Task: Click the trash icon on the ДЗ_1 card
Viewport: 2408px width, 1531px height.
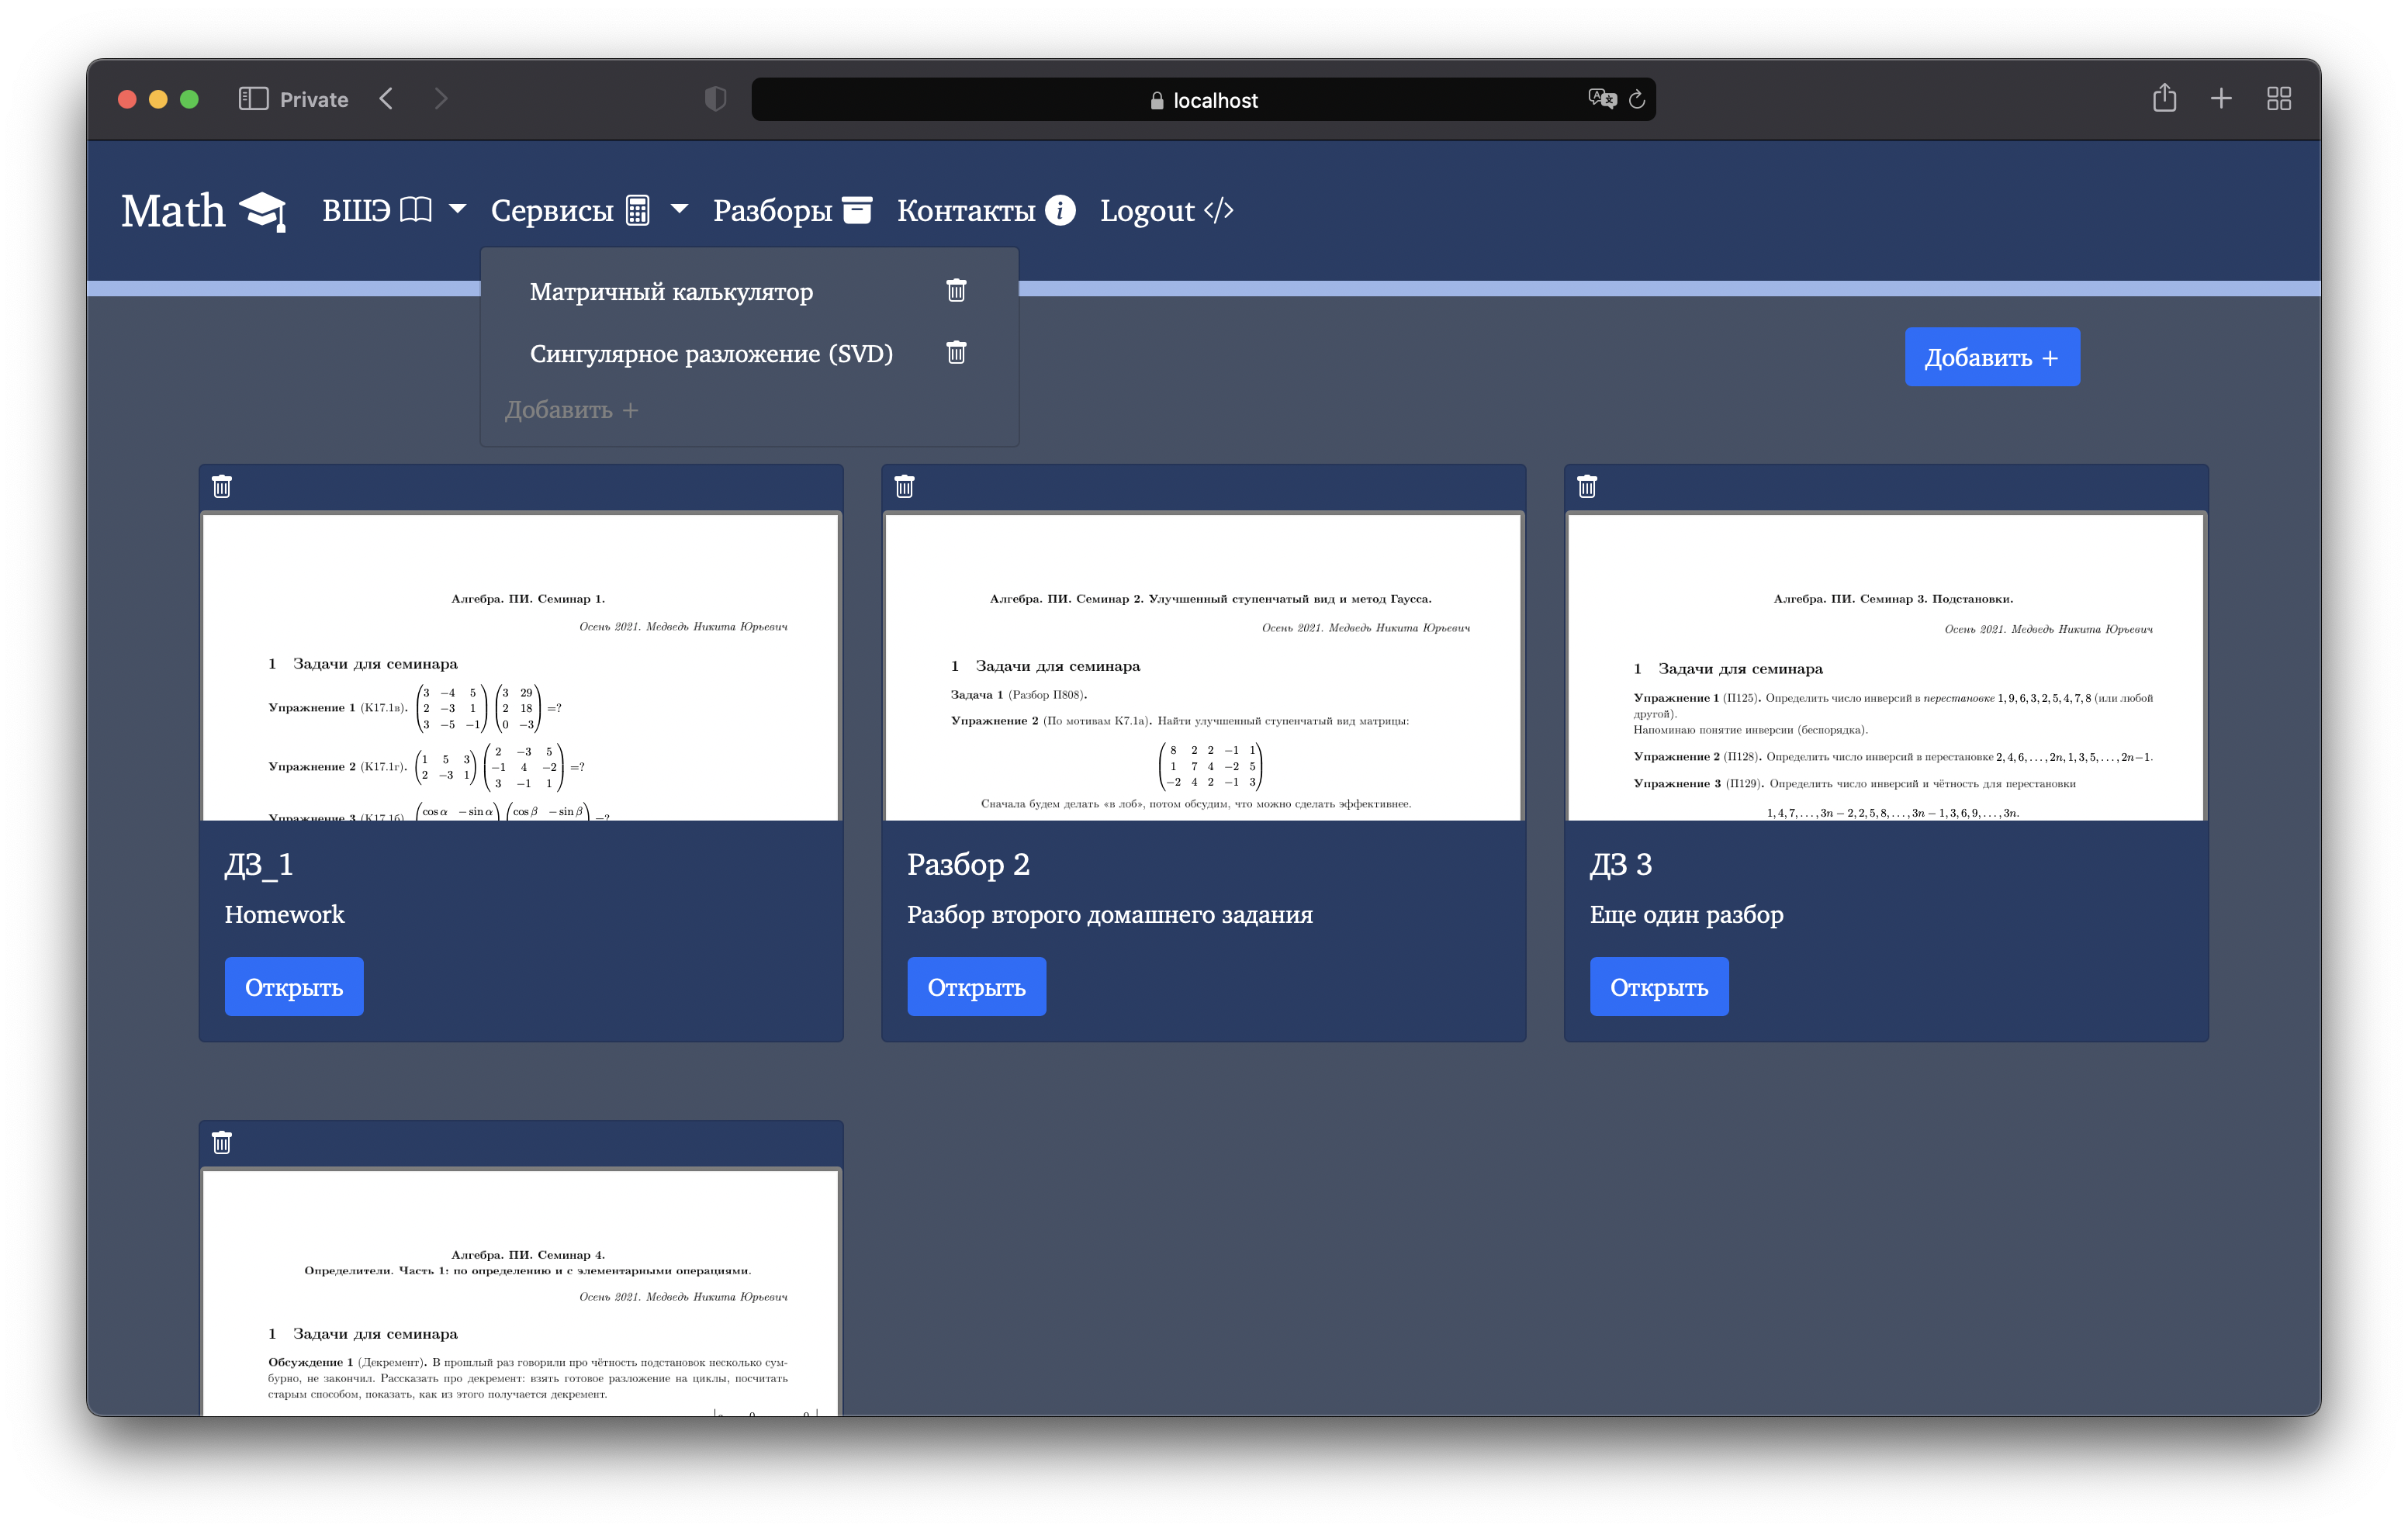Action: pyautogui.click(x=222, y=486)
